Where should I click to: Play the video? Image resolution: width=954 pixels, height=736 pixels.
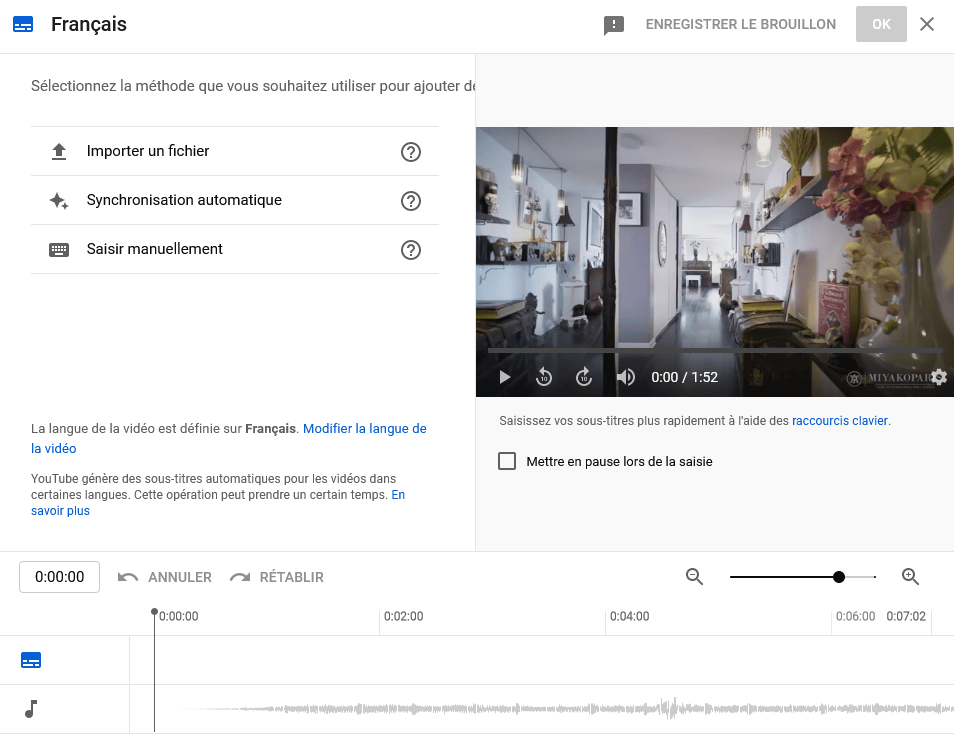pos(504,377)
